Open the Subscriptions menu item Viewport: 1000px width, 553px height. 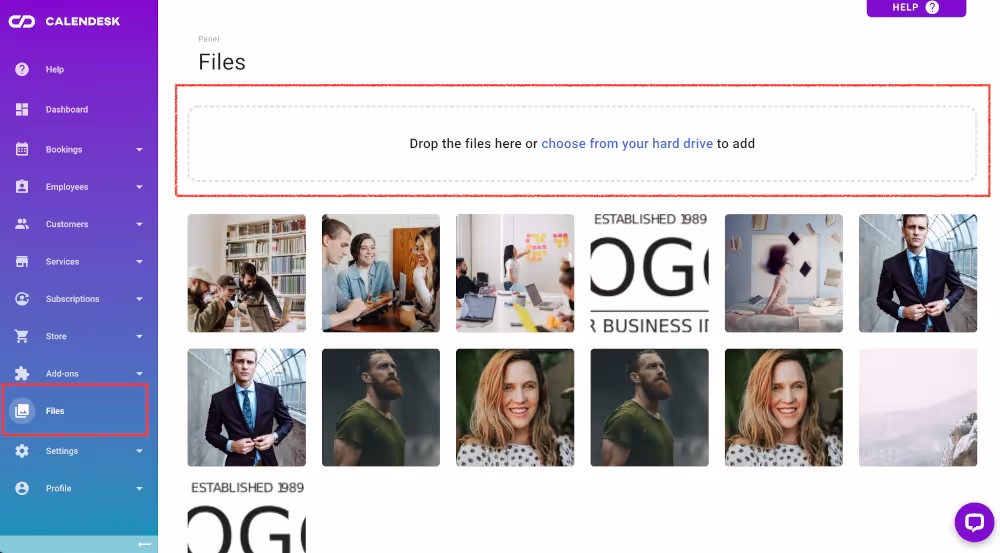pos(72,299)
